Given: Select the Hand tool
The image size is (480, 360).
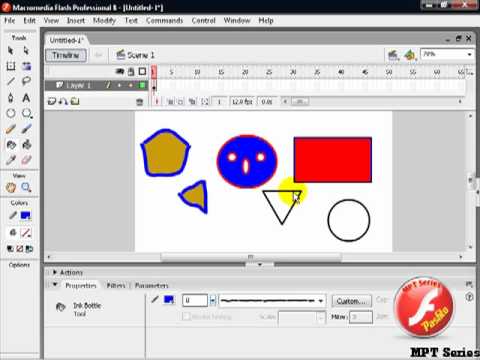Looking at the screenshot, I should click(11, 187).
